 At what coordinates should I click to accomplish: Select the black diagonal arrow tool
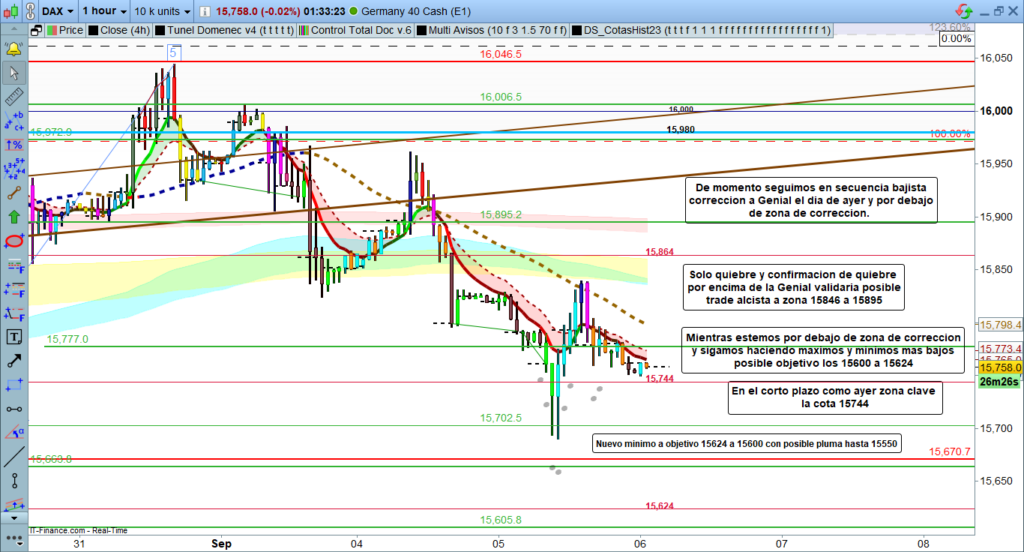(15, 360)
